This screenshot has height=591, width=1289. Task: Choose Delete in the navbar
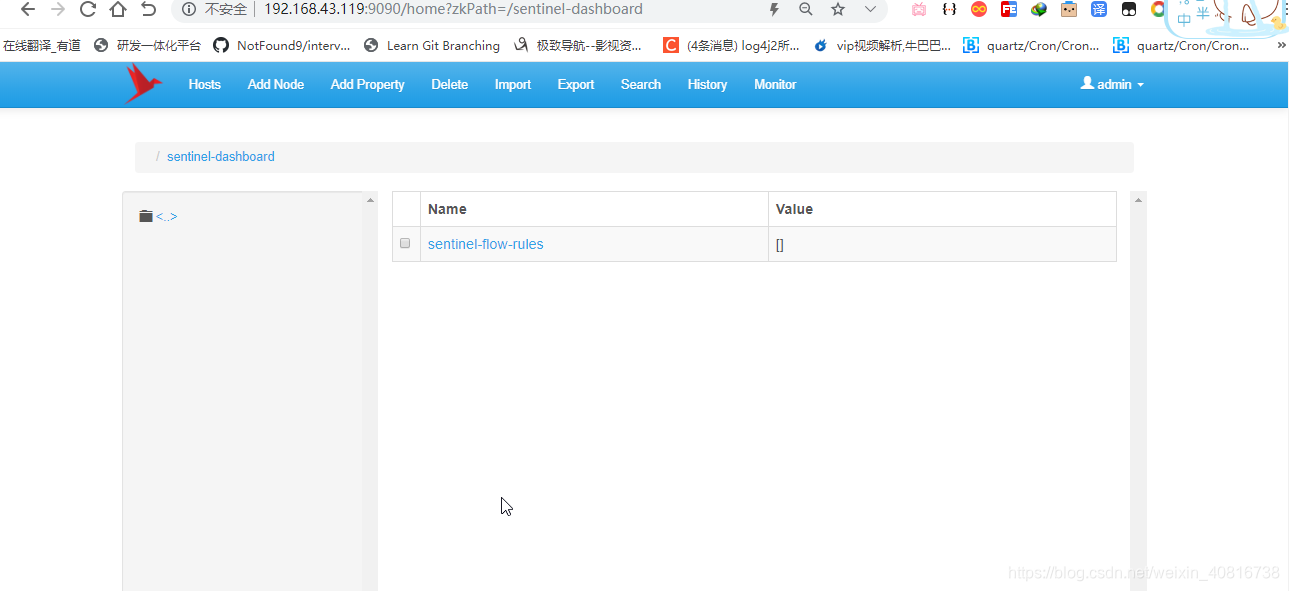tap(449, 84)
